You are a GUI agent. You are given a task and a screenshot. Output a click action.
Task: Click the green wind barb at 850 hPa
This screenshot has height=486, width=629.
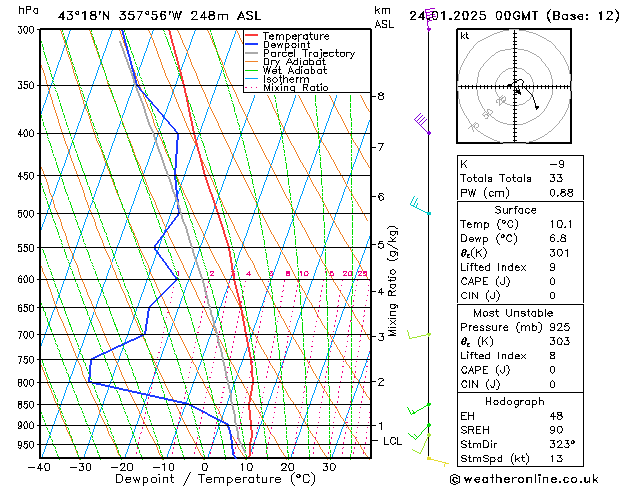[419, 409]
